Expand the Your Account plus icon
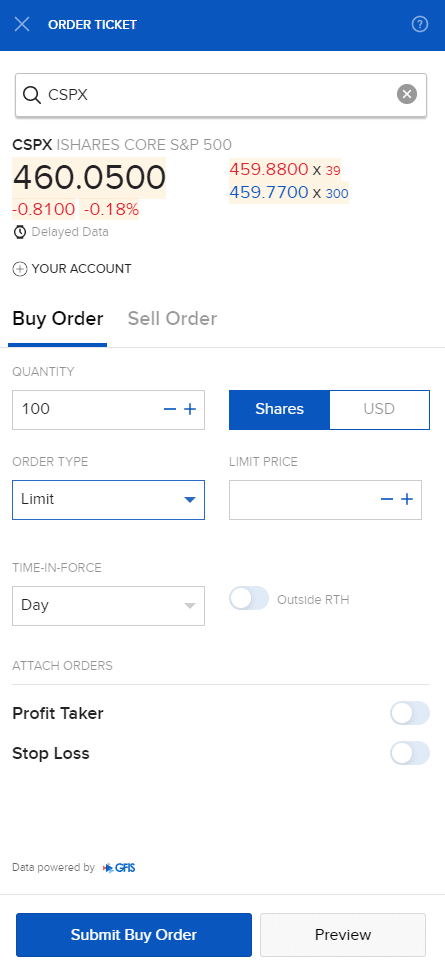The height and width of the screenshot is (963, 445). click(x=20, y=269)
